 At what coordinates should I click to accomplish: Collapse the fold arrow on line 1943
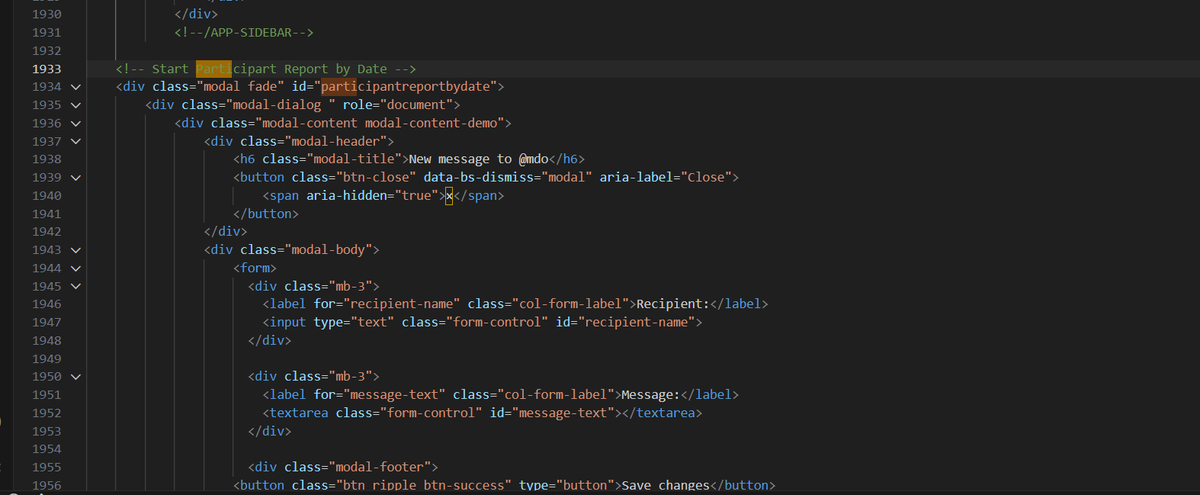74,250
